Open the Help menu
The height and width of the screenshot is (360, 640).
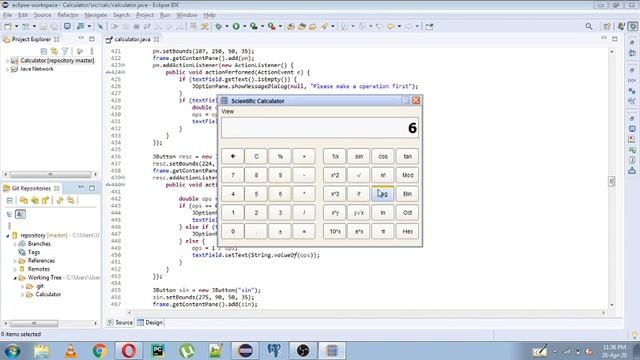(209, 15)
